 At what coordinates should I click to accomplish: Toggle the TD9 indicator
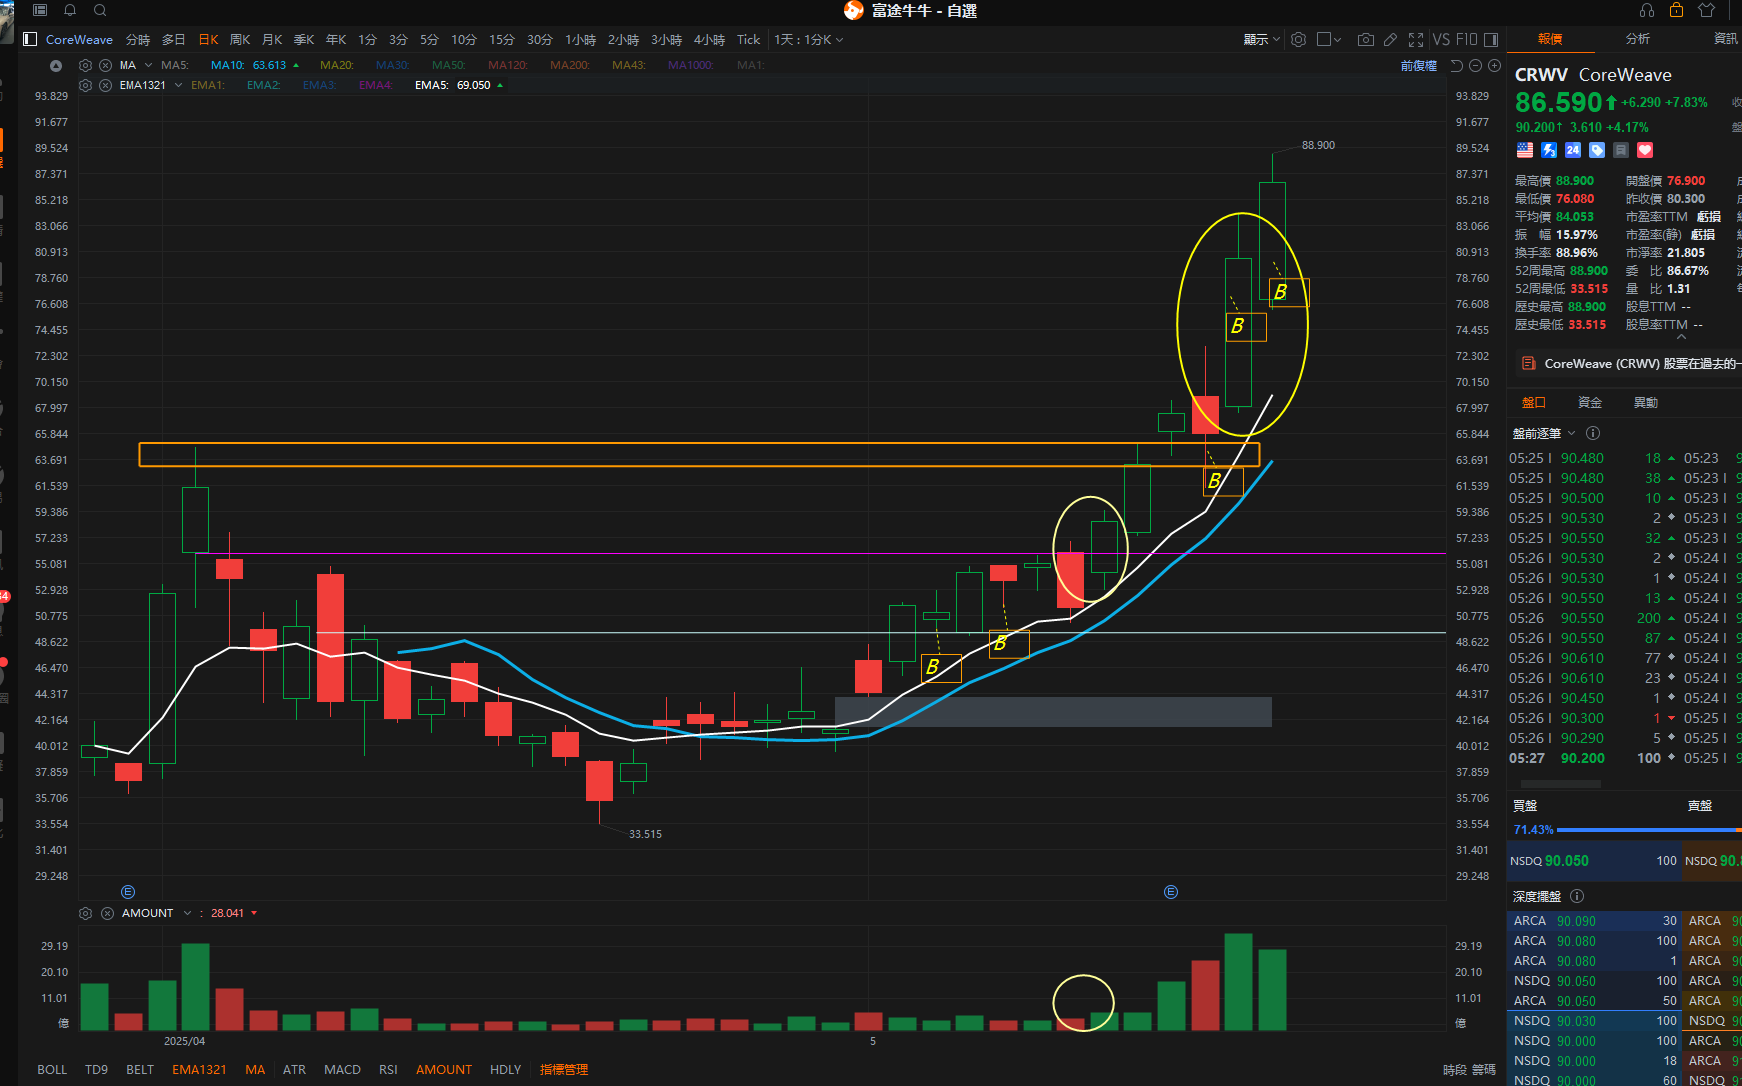97,1070
